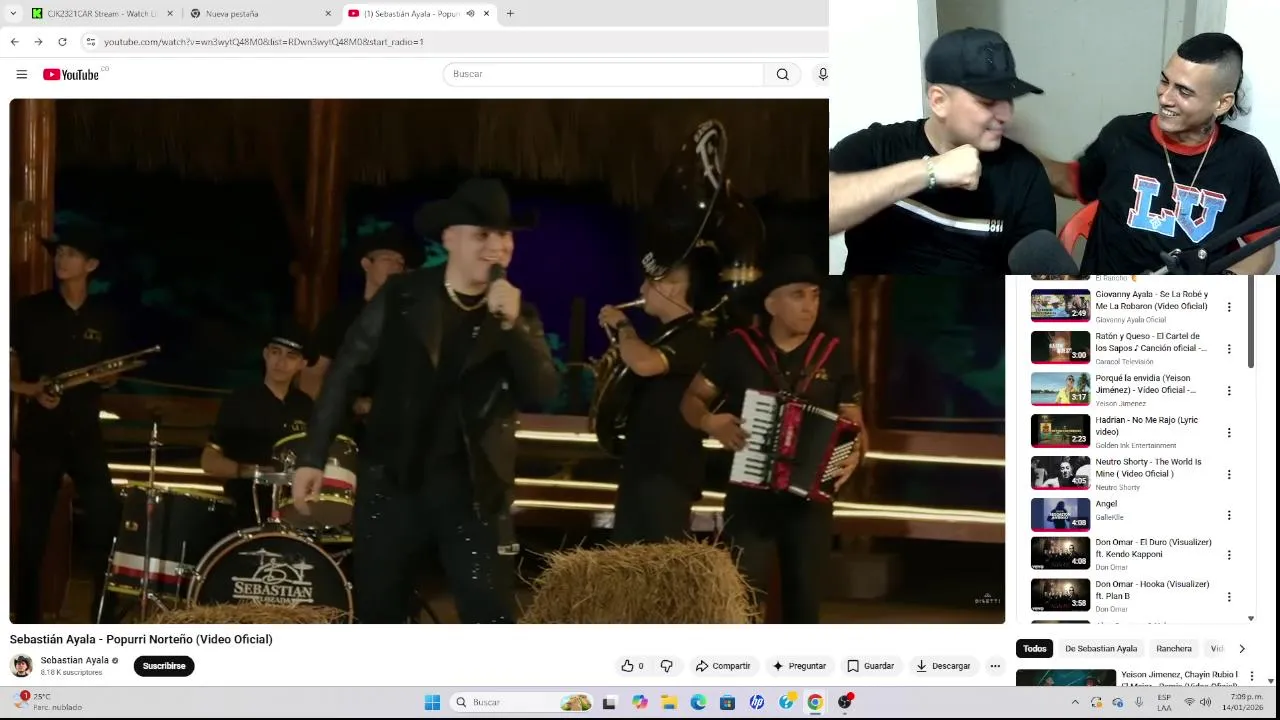Go forward using browser forward arrow
1280x720 pixels.
[x=38, y=42]
